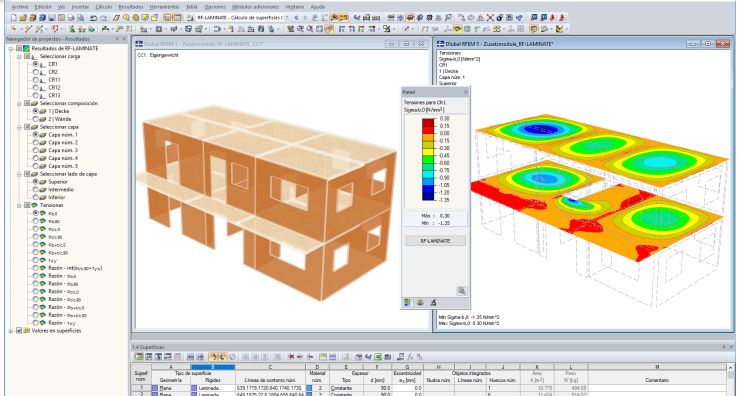Redo the last undone action
Viewport: 738px width, 396px height.
click(x=104, y=18)
